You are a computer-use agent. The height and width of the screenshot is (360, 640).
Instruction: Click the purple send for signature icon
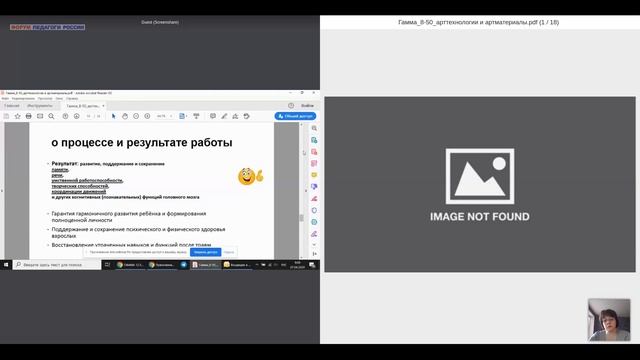tap(314, 234)
